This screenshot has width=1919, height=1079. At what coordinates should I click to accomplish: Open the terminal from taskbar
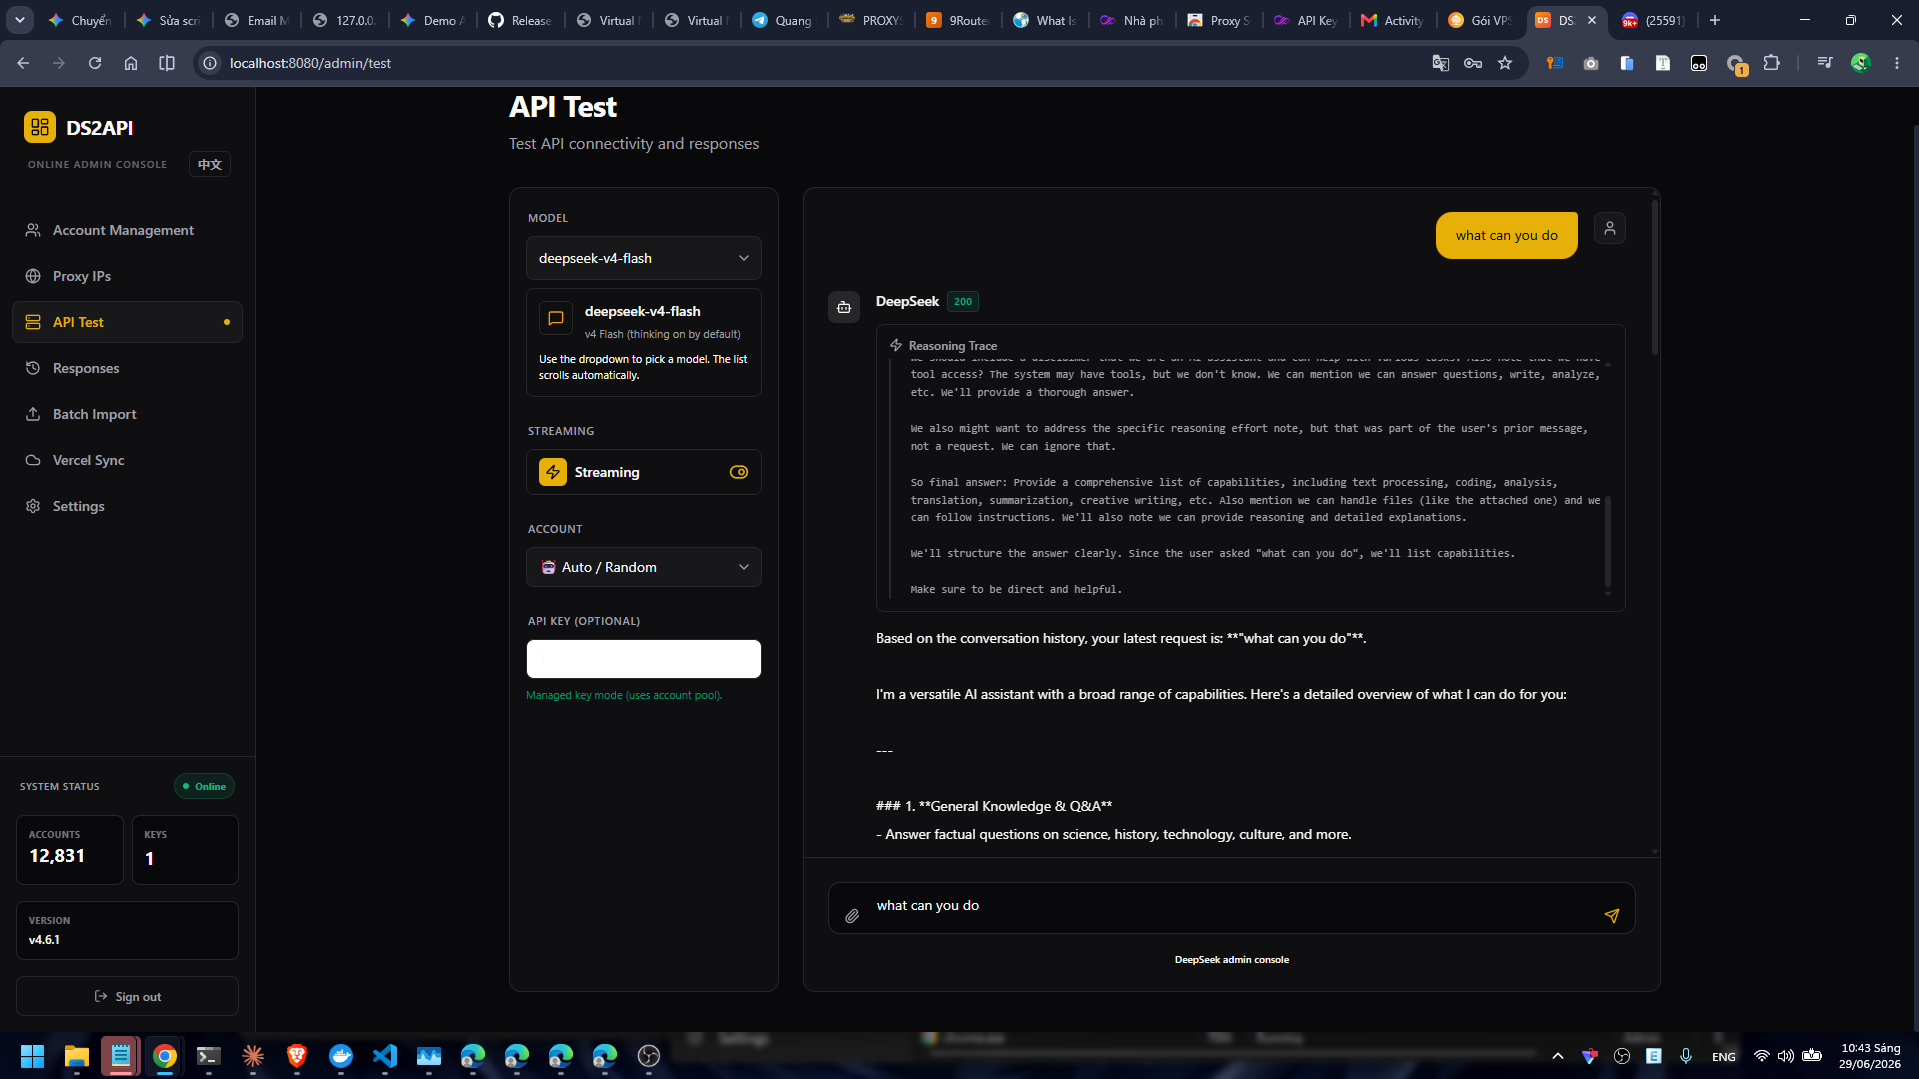[x=208, y=1056]
